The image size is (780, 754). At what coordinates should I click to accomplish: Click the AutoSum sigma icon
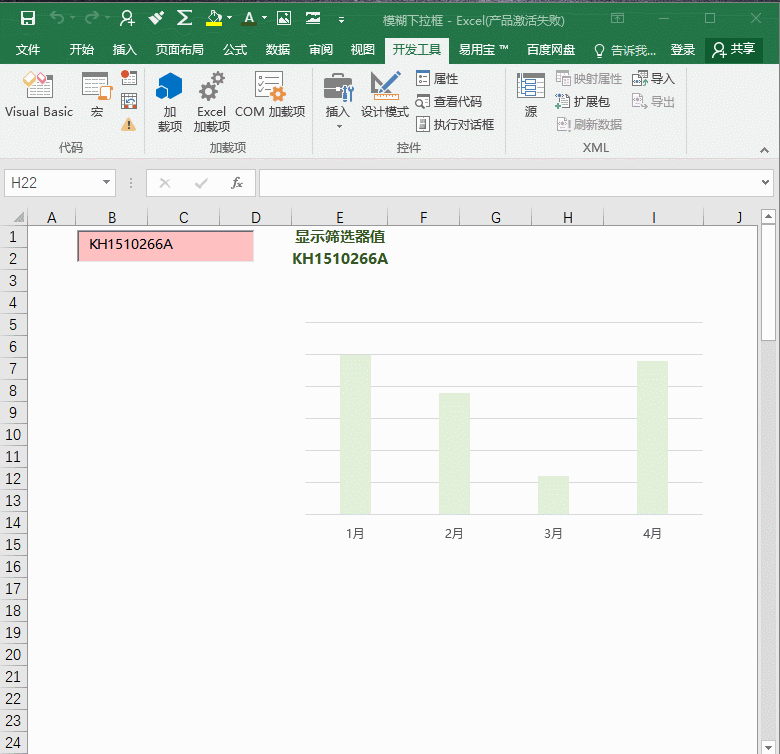tap(184, 18)
